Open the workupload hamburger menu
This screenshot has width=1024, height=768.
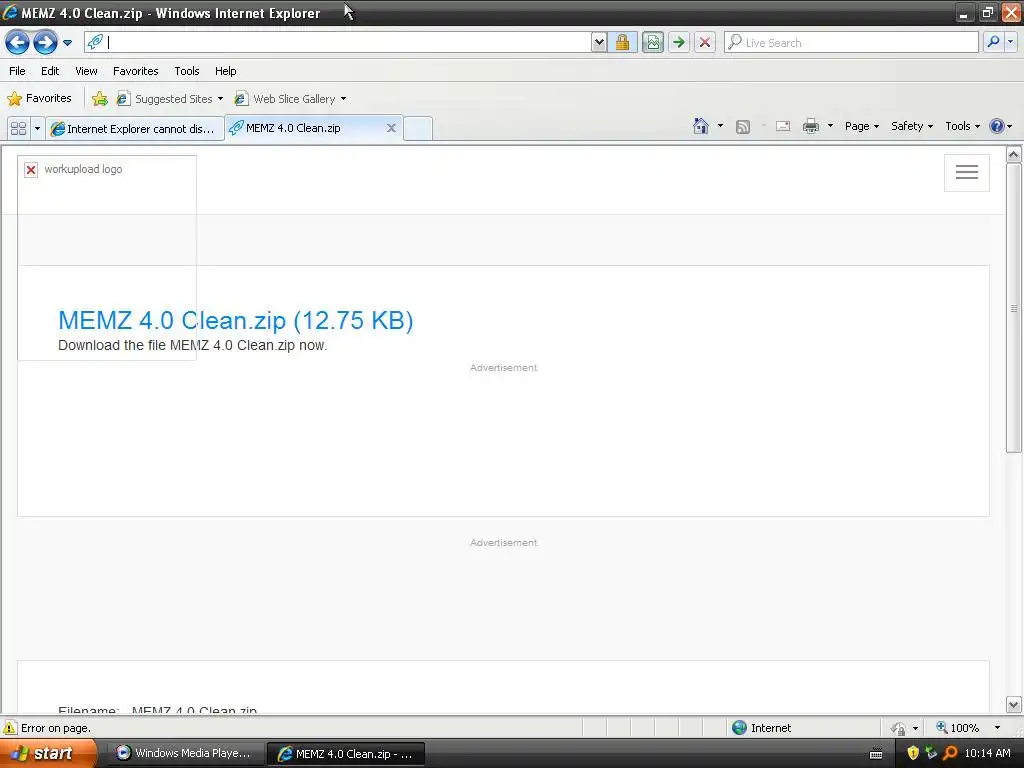point(967,172)
